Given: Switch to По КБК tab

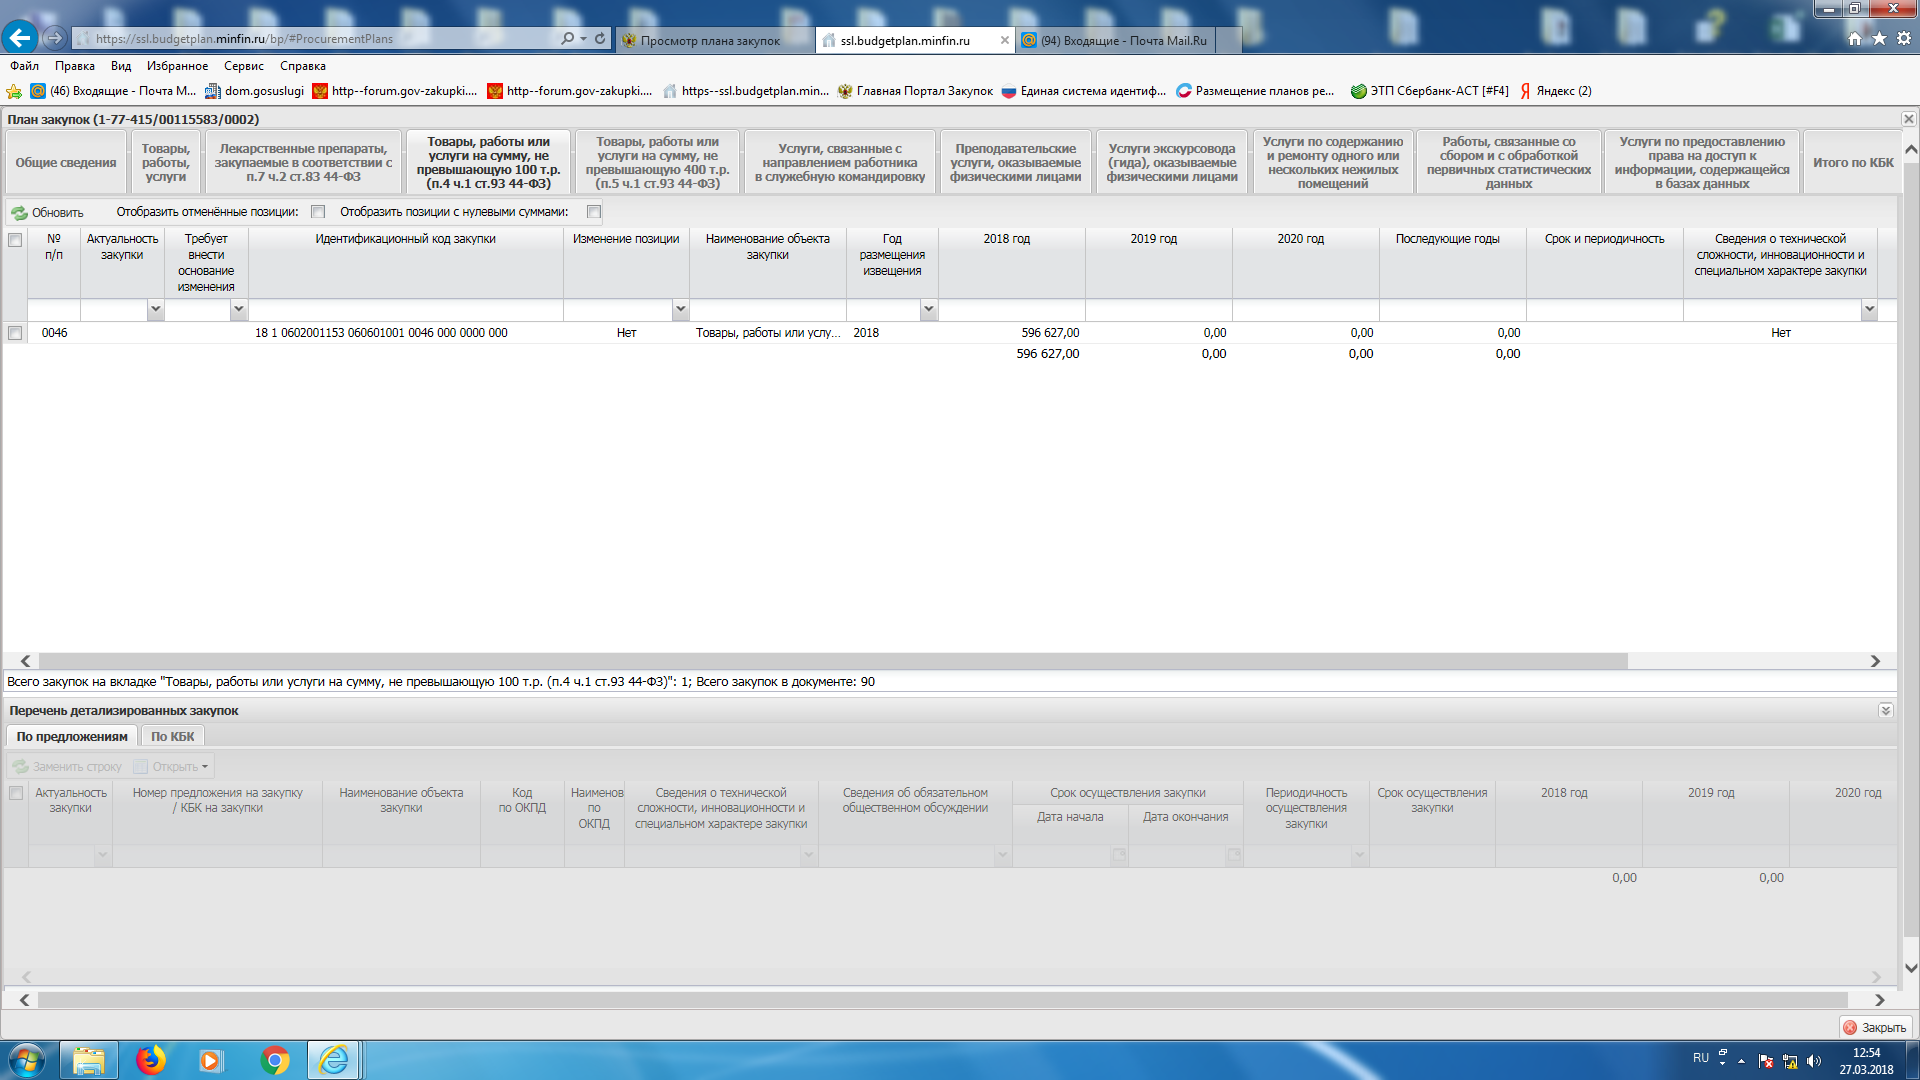Looking at the screenshot, I should [172, 737].
